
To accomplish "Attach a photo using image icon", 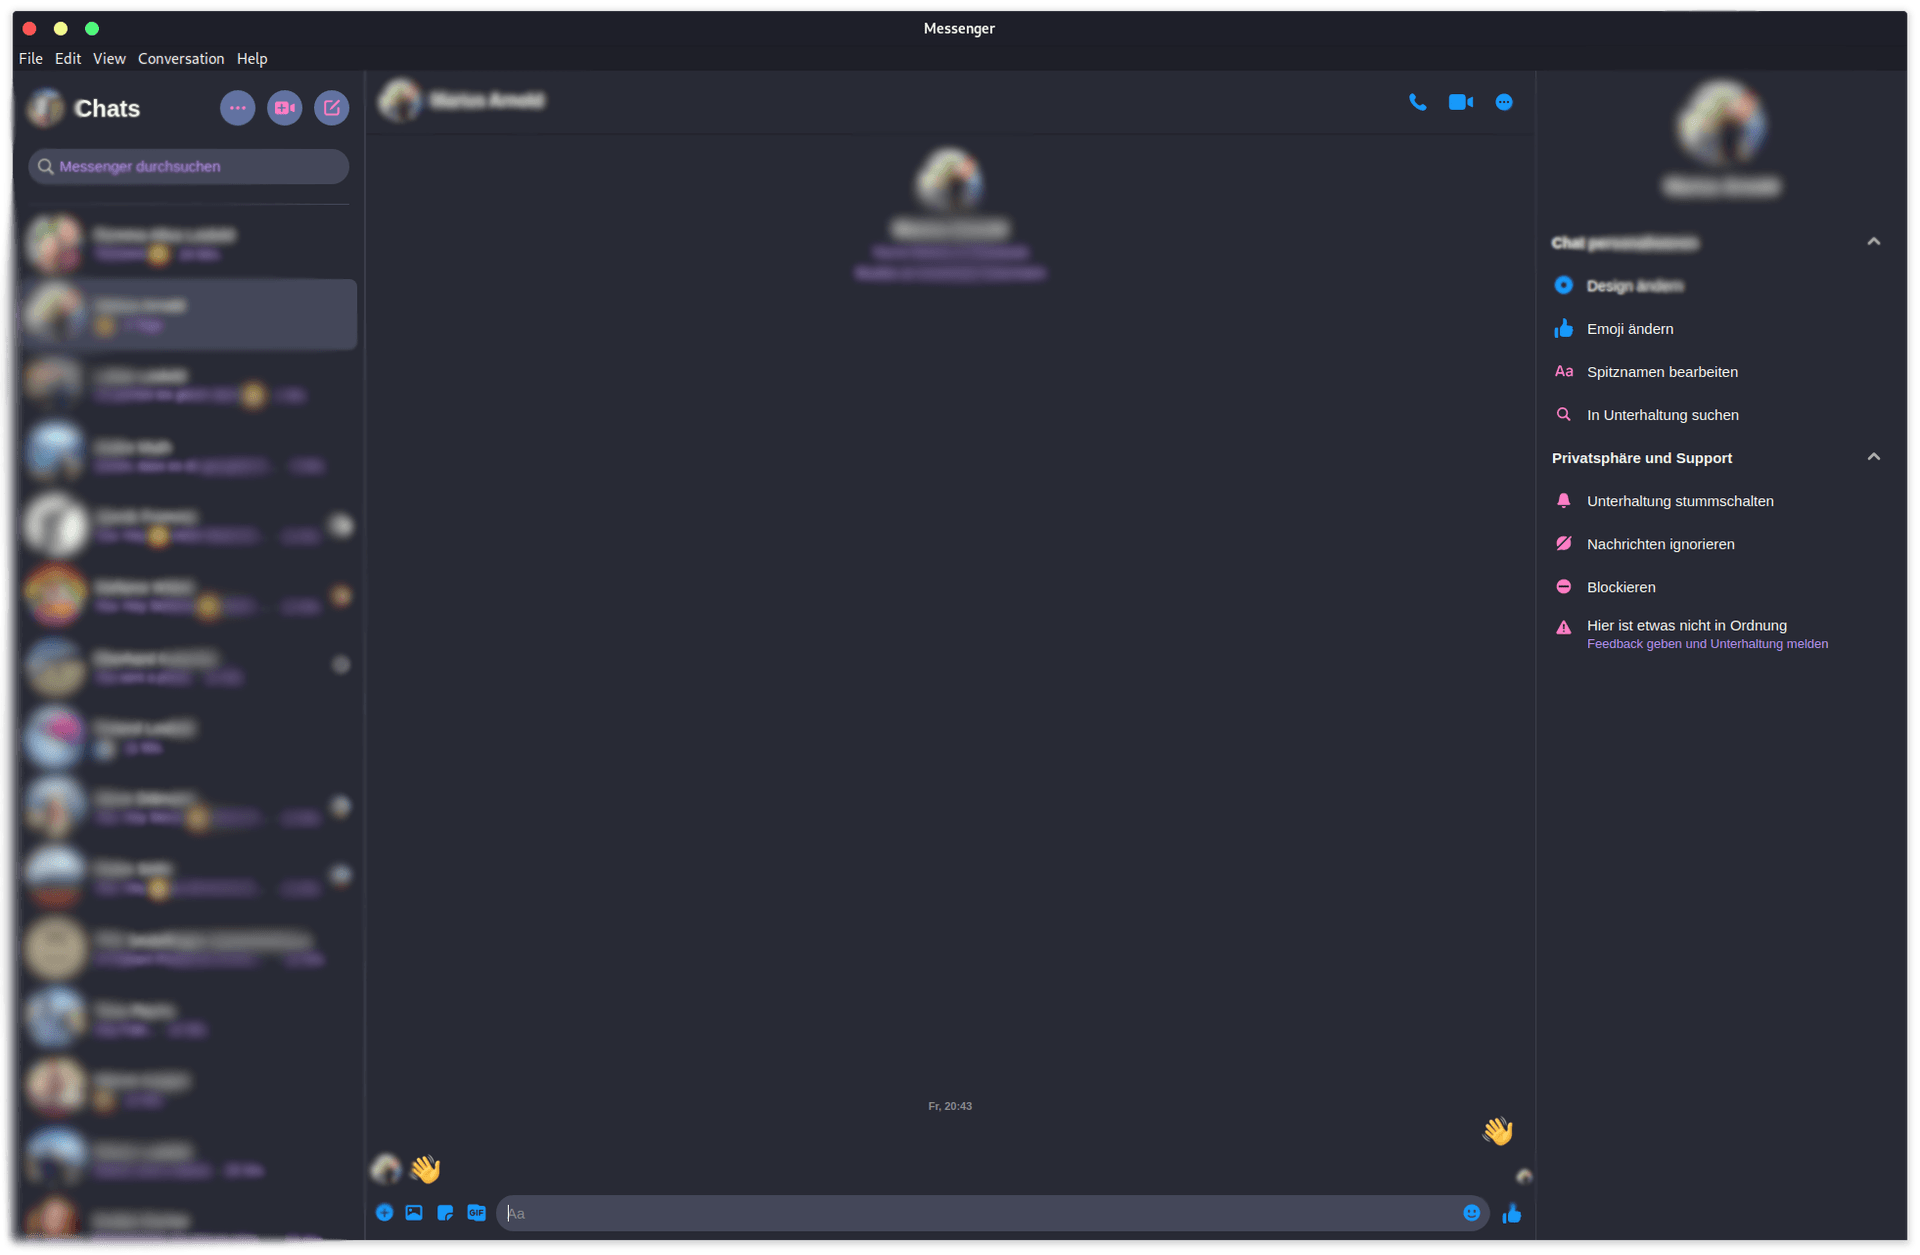I will [414, 1213].
